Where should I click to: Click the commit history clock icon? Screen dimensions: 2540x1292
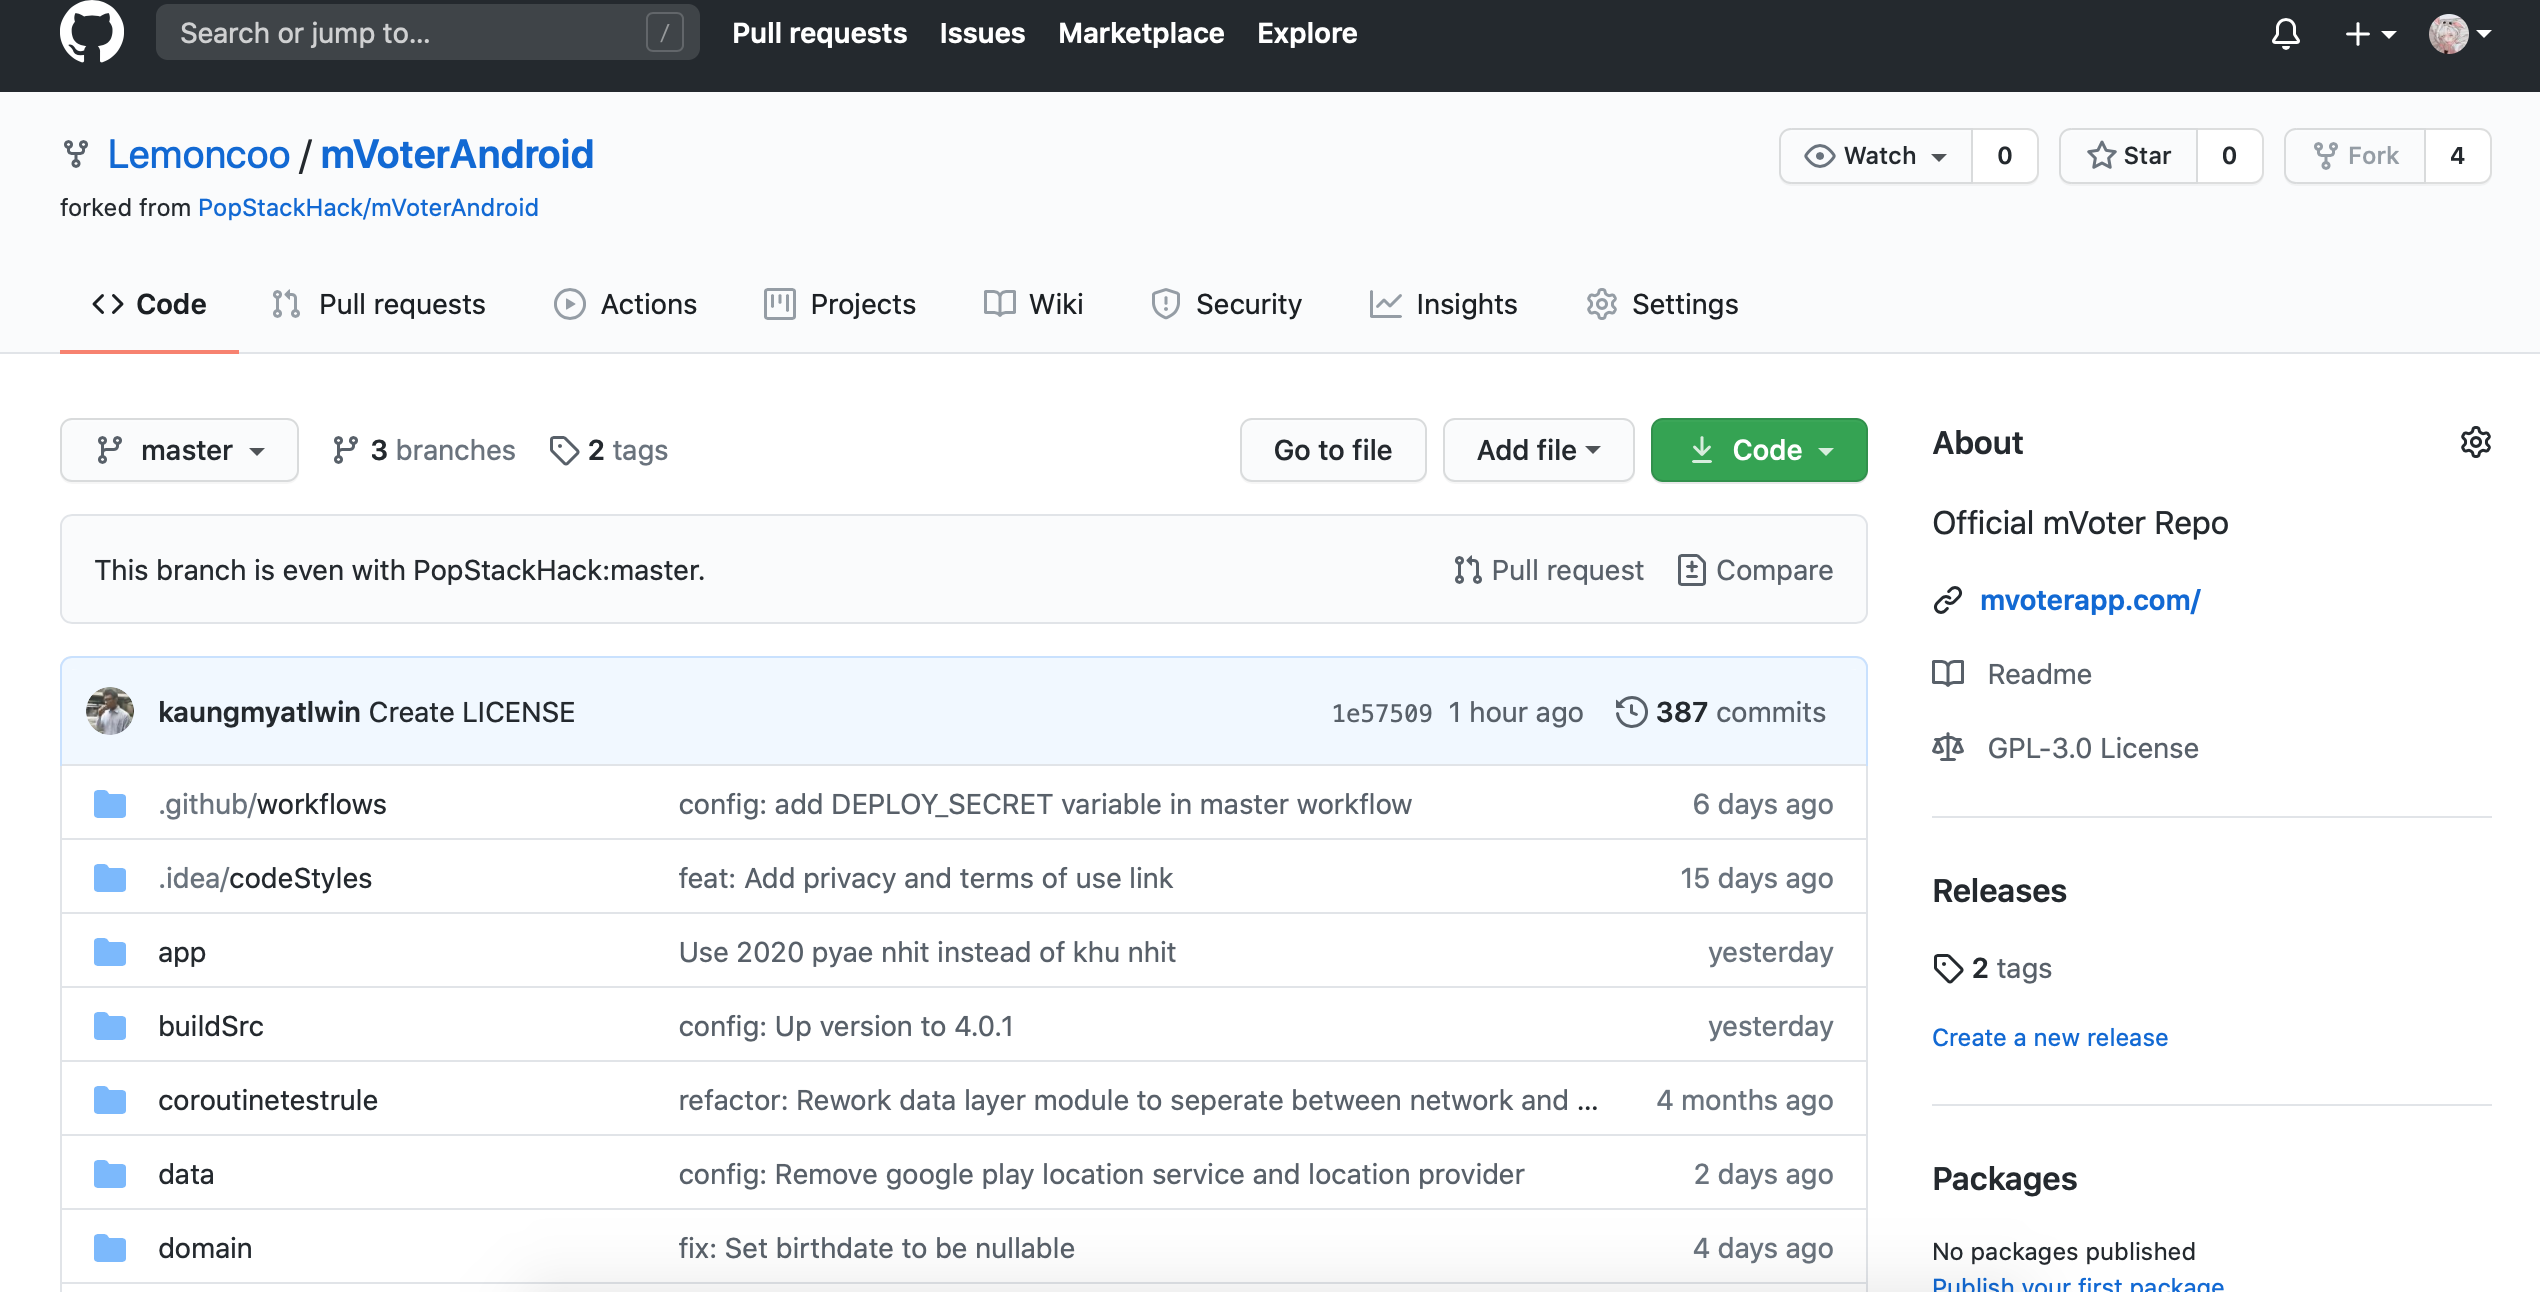(x=1631, y=712)
